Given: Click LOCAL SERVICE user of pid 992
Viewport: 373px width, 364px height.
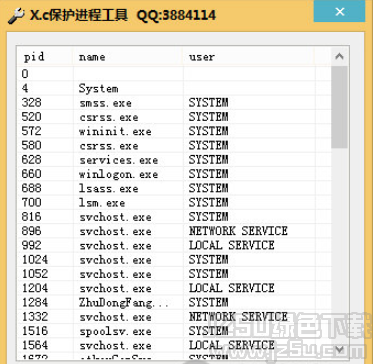Looking at the screenshot, I should click(232, 245).
